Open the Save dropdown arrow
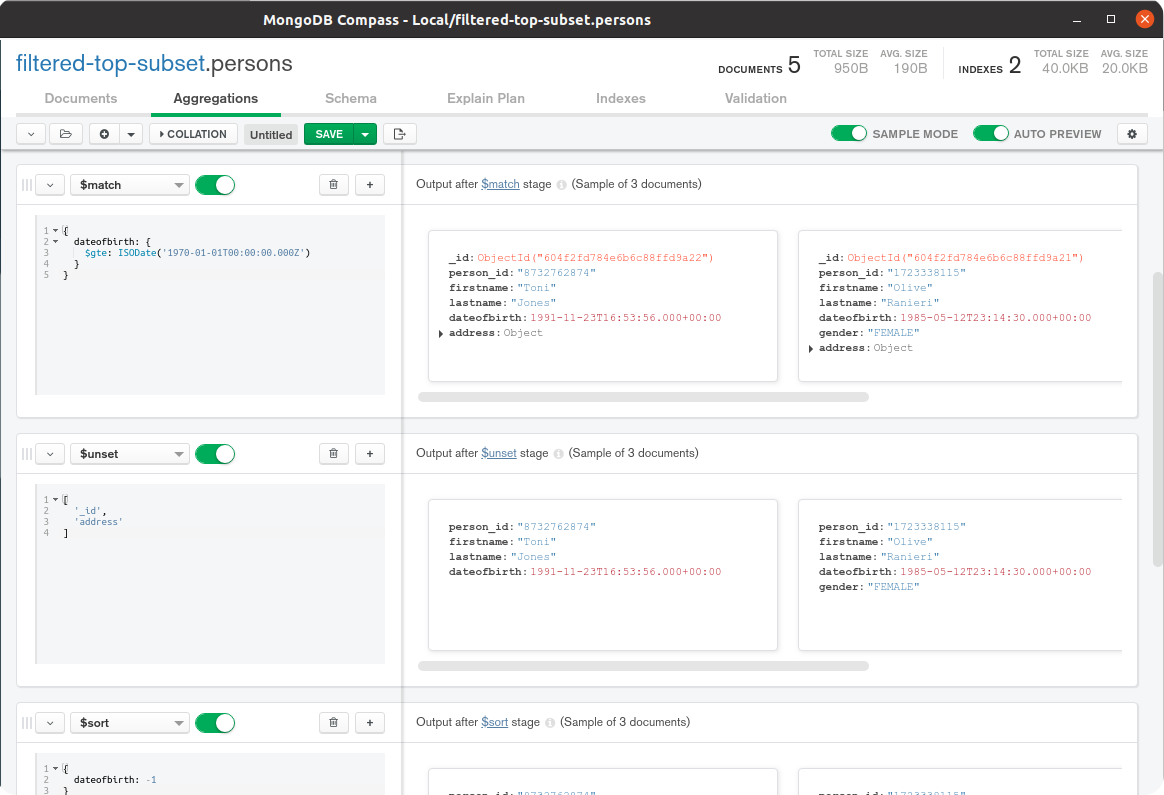 (x=365, y=134)
